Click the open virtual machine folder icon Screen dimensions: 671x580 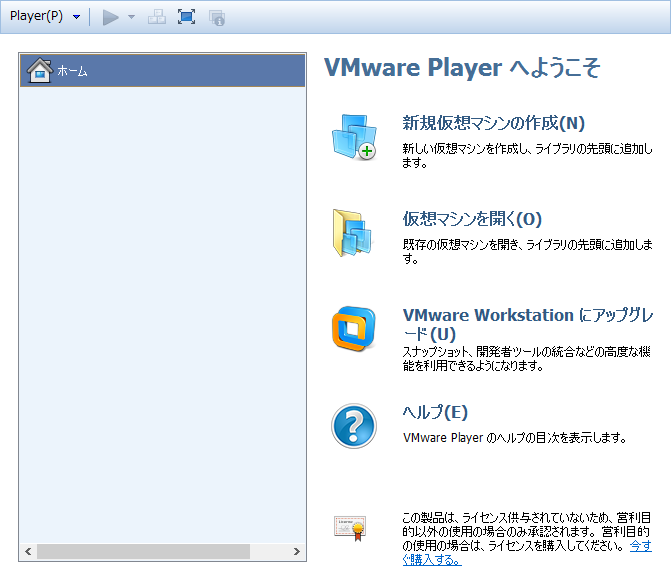352,233
